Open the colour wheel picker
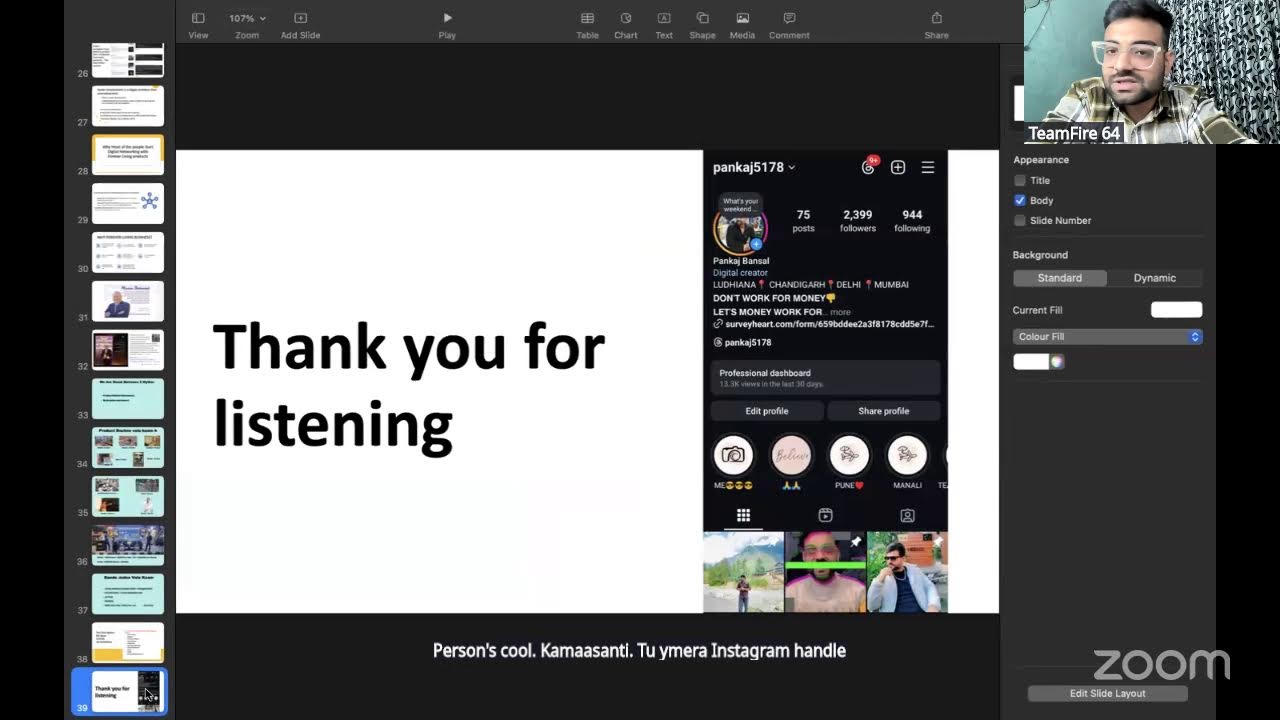This screenshot has height=720, width=1280. point(1057,362)
